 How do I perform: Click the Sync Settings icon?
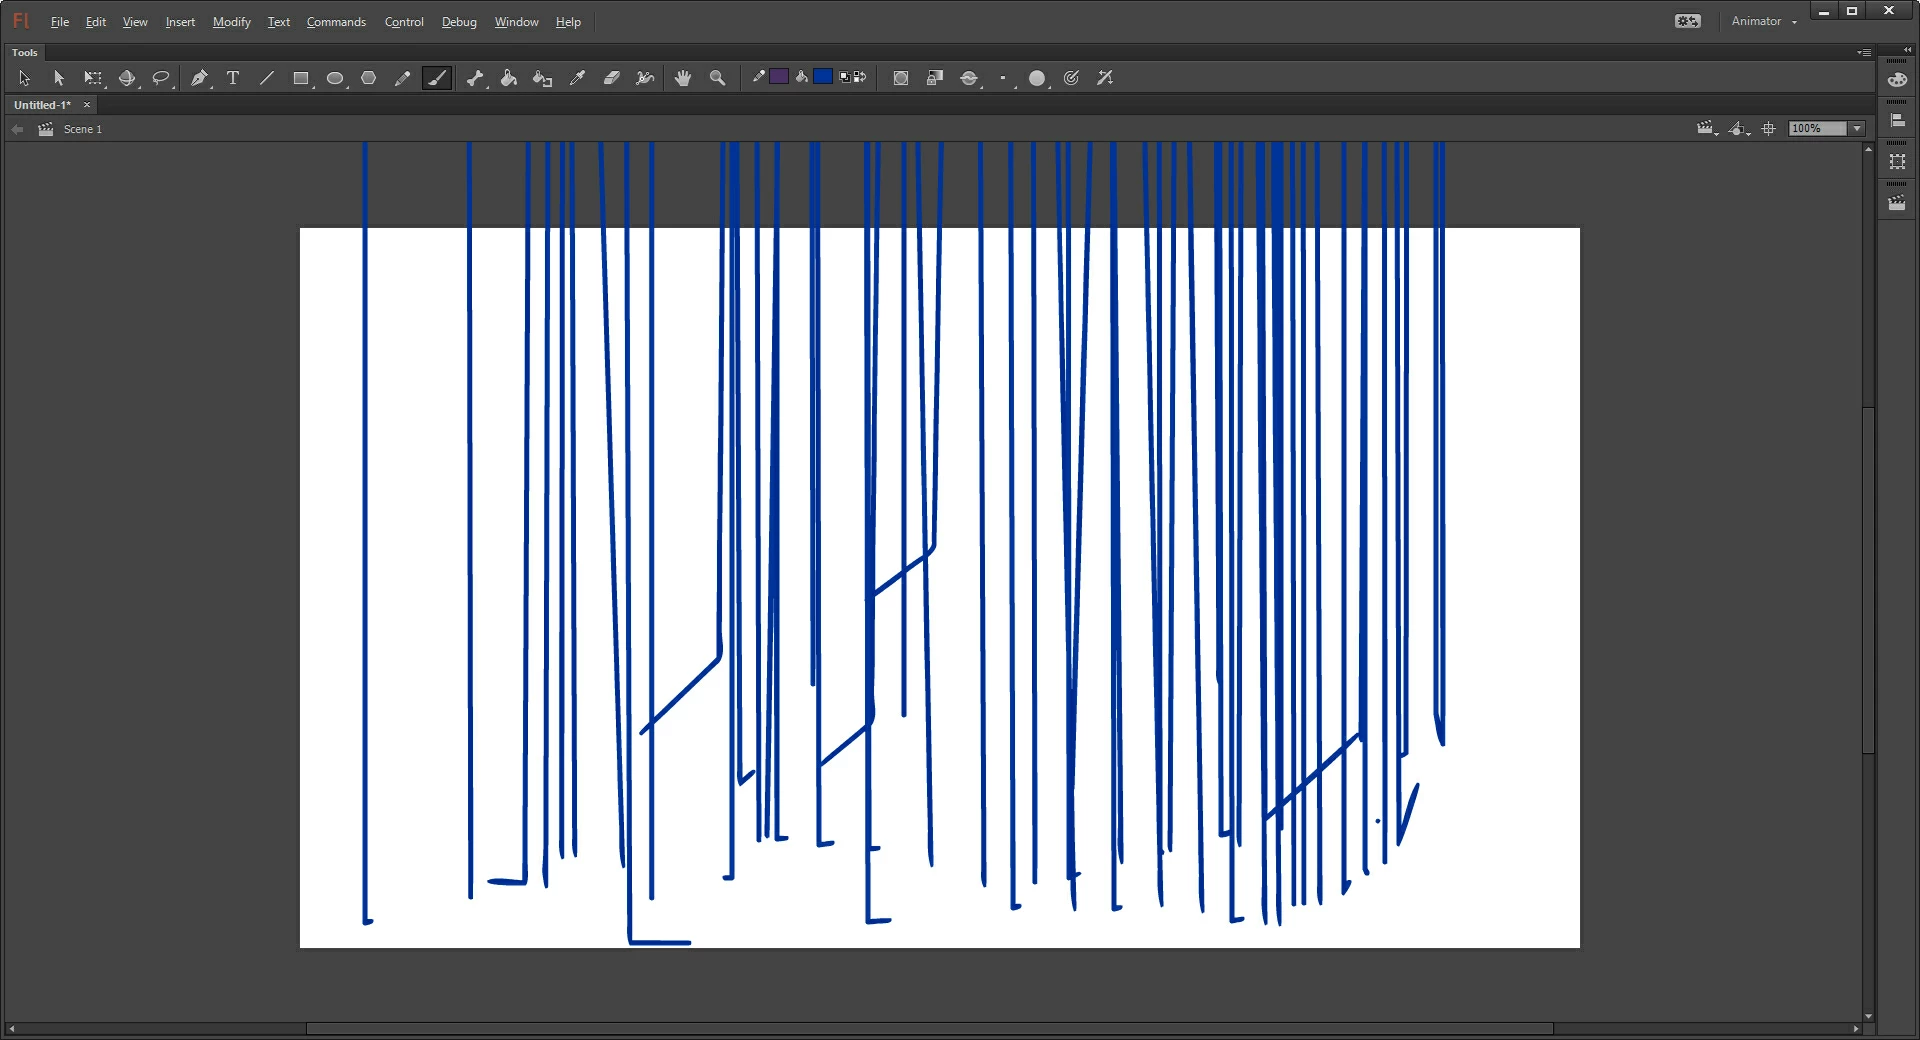tap(1688, 21)
